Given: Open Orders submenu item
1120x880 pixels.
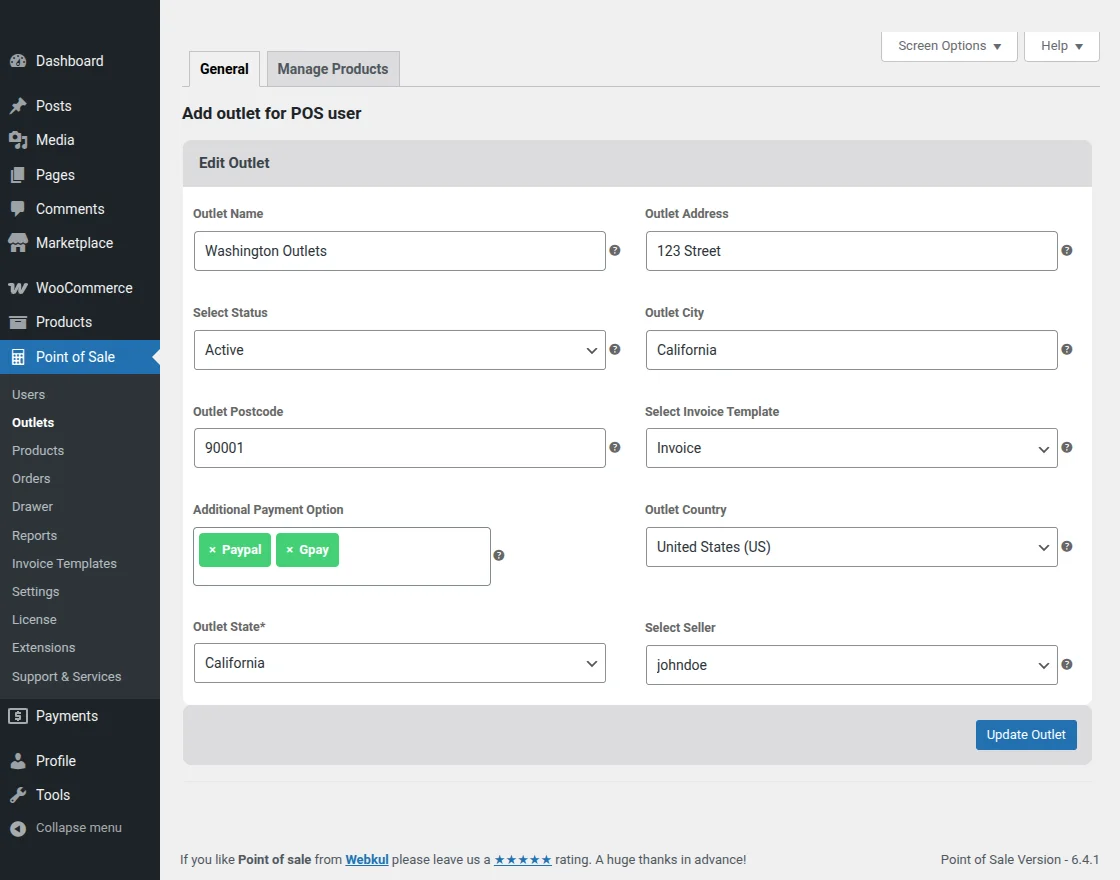Looking at the screenshot, I should (x=31, y=479).
